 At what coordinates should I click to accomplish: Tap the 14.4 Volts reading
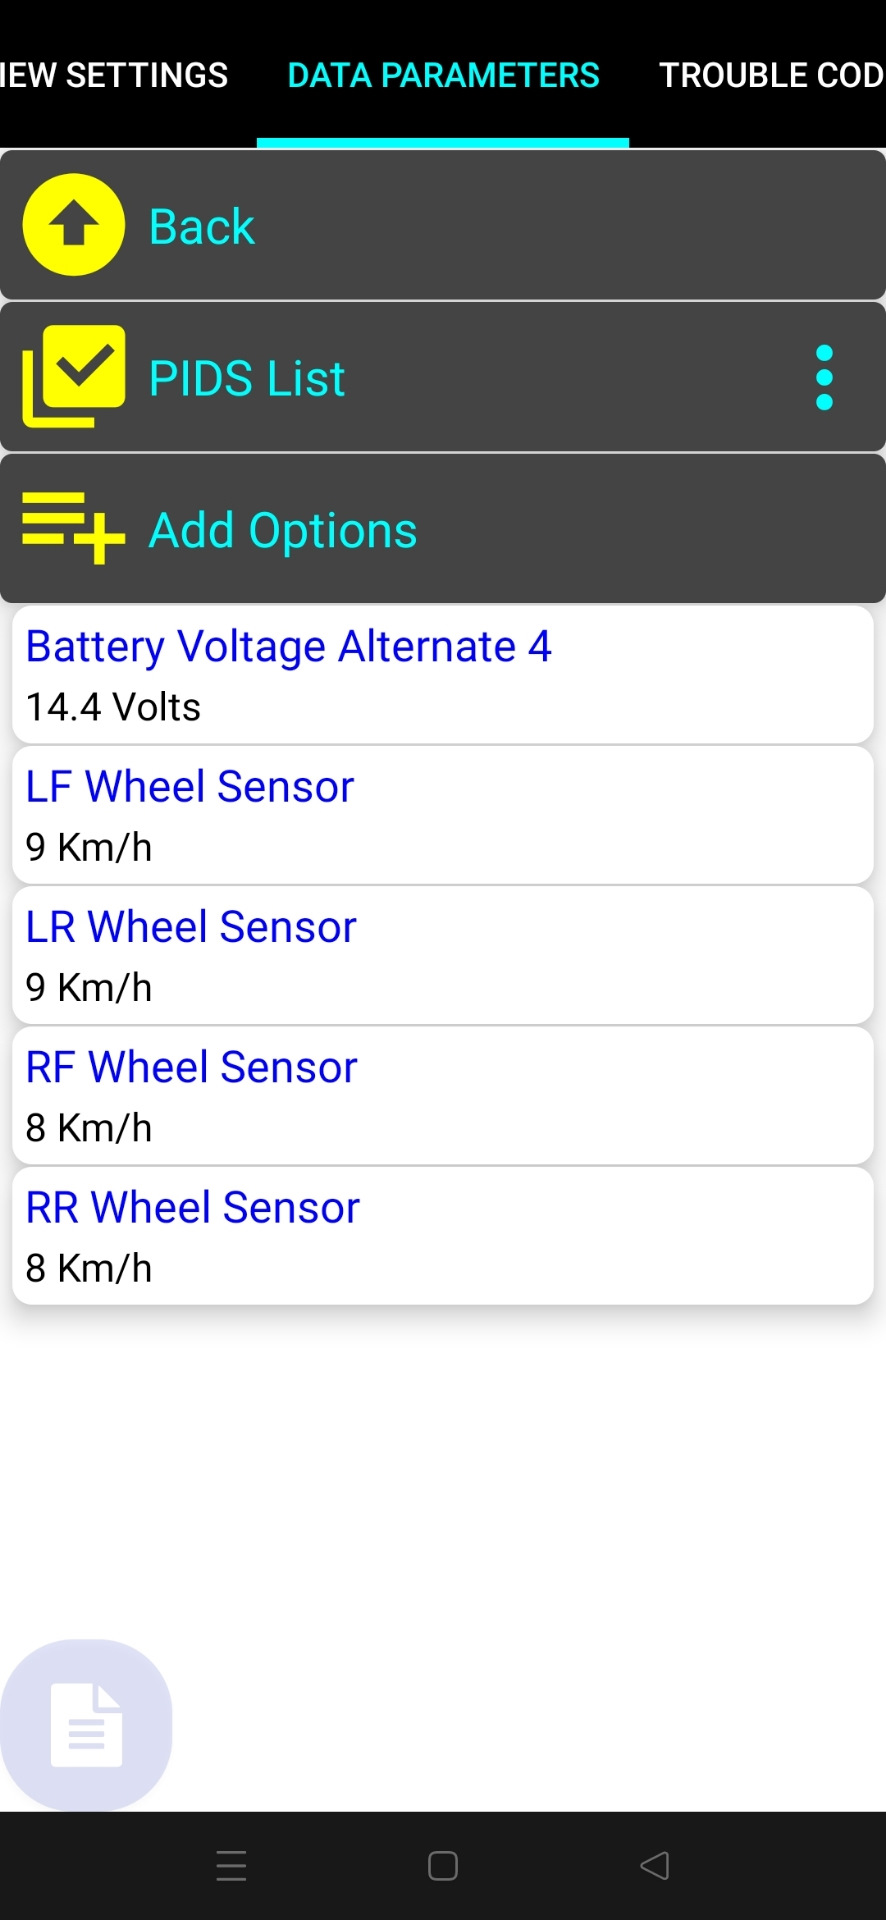click(113, 707)
